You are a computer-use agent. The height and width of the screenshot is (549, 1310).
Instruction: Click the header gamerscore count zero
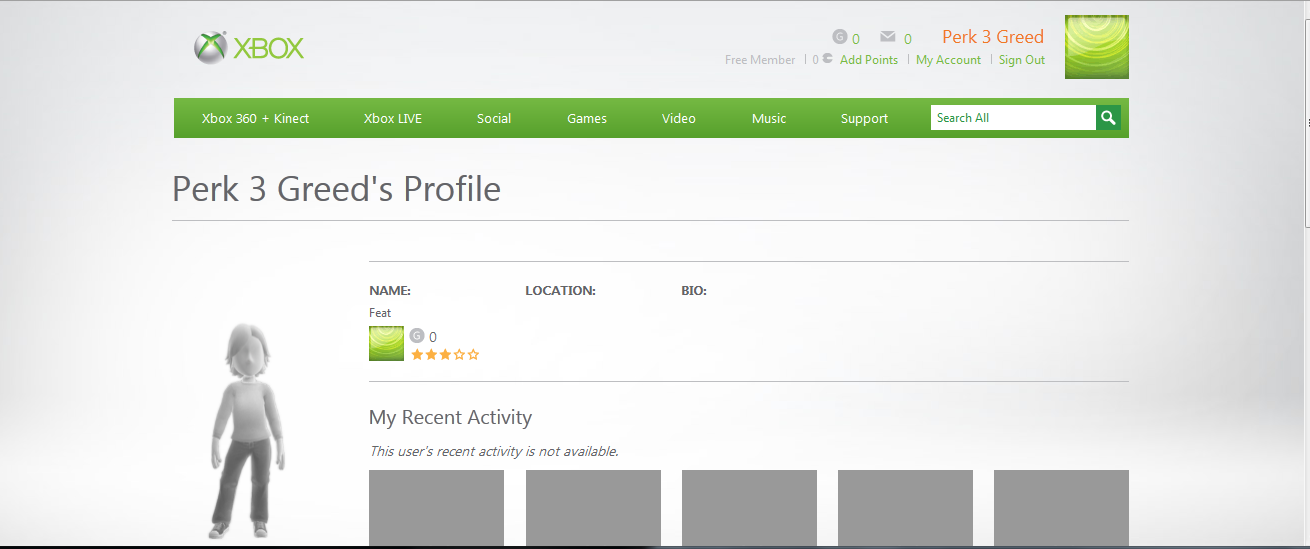[x=856, y=39]
